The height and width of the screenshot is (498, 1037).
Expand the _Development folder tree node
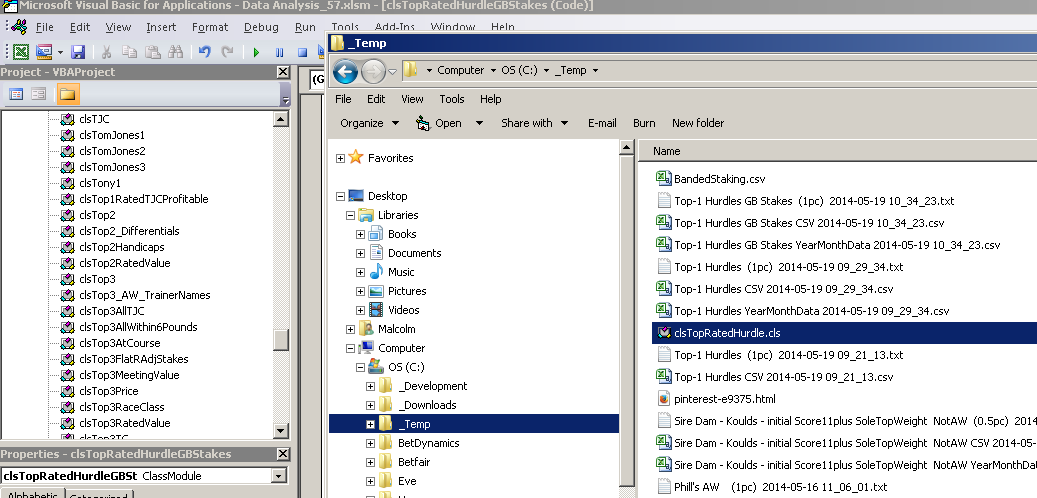click(x=371, y=386)
